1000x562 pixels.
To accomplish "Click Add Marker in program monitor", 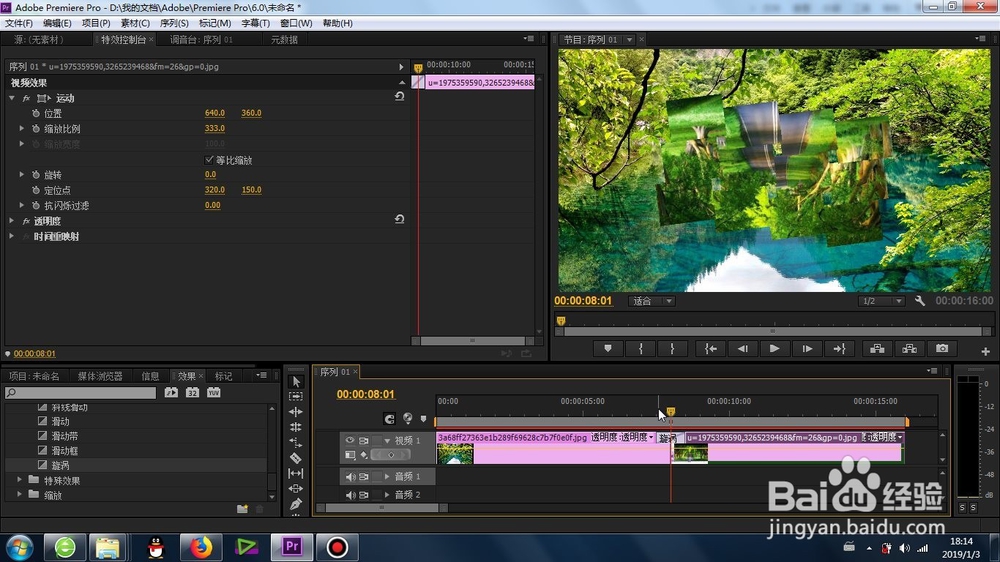I will click(x=608, y=348).
